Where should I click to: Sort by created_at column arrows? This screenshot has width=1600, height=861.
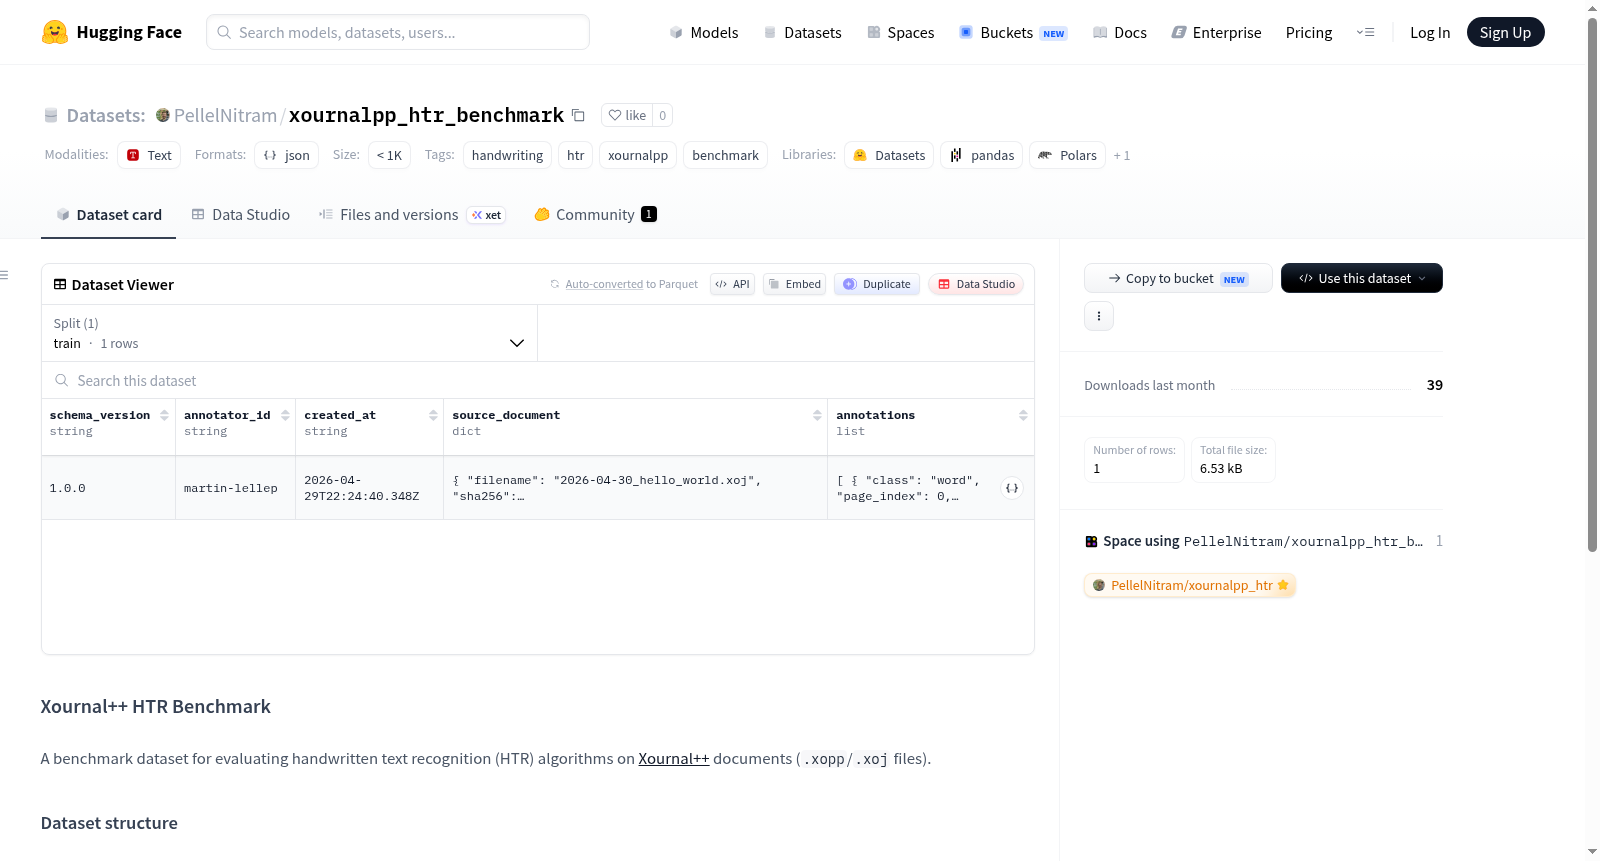[433, 415]
